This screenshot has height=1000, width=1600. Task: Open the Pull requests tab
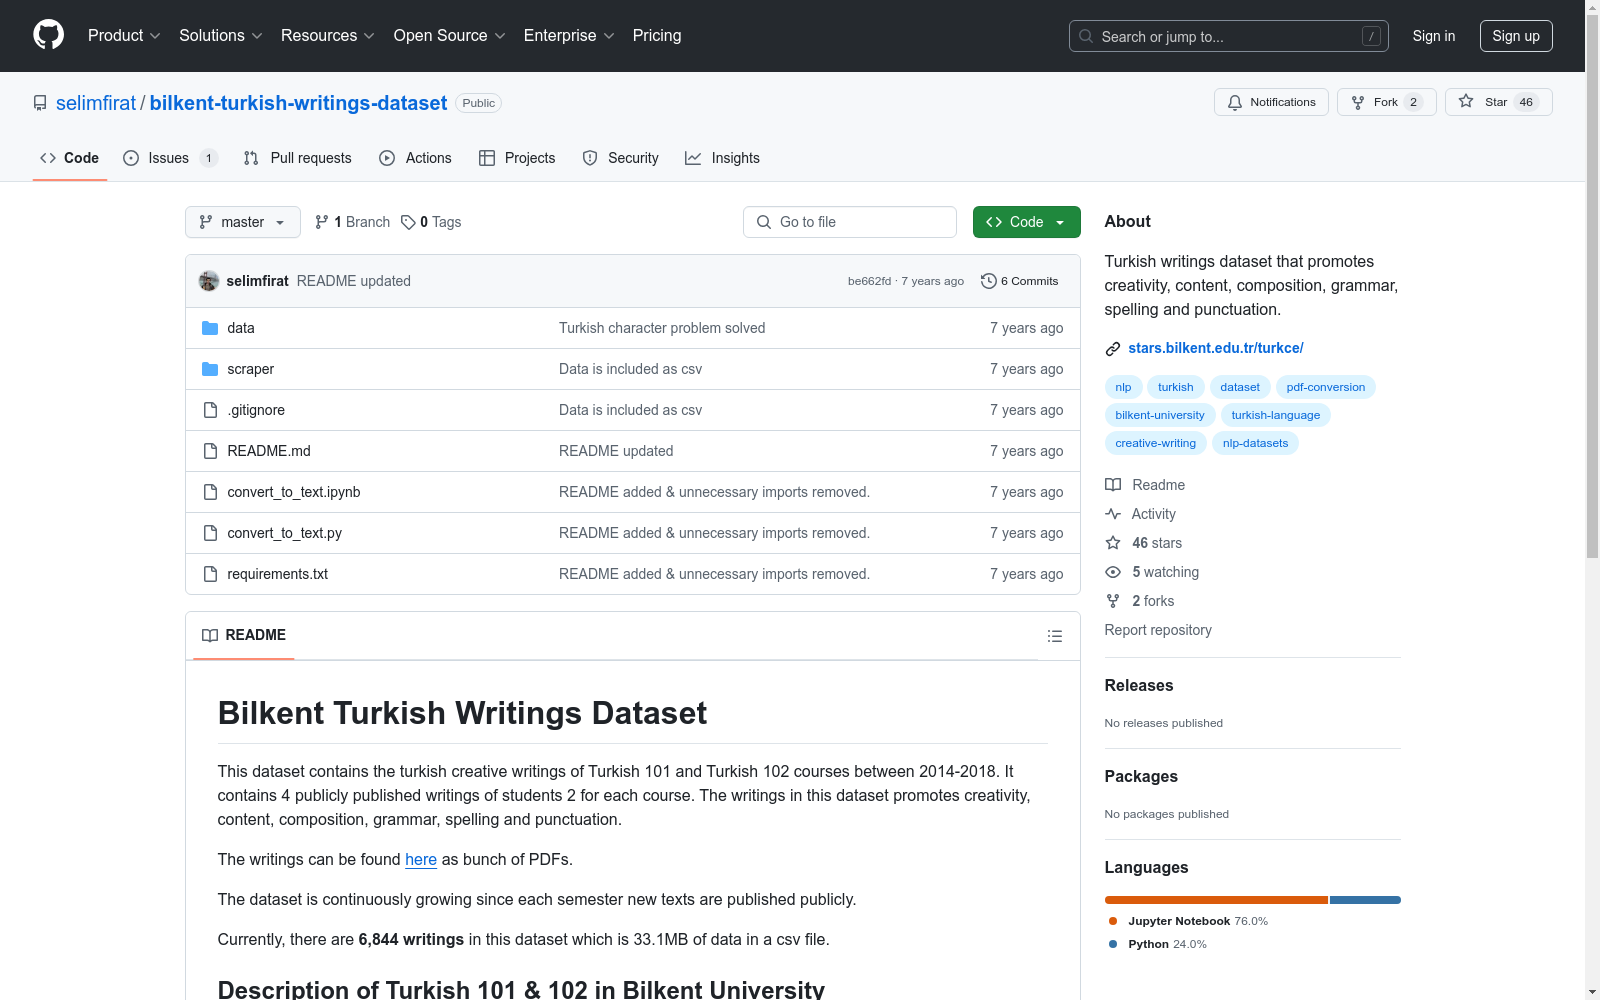tap(298, 158)
